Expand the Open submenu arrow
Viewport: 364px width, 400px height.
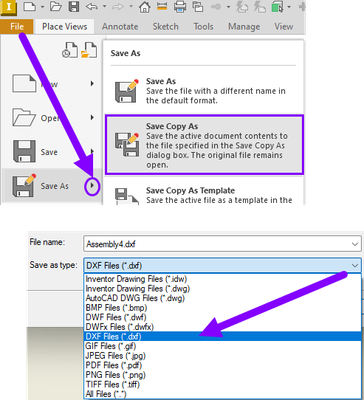[x=92, y=118]
